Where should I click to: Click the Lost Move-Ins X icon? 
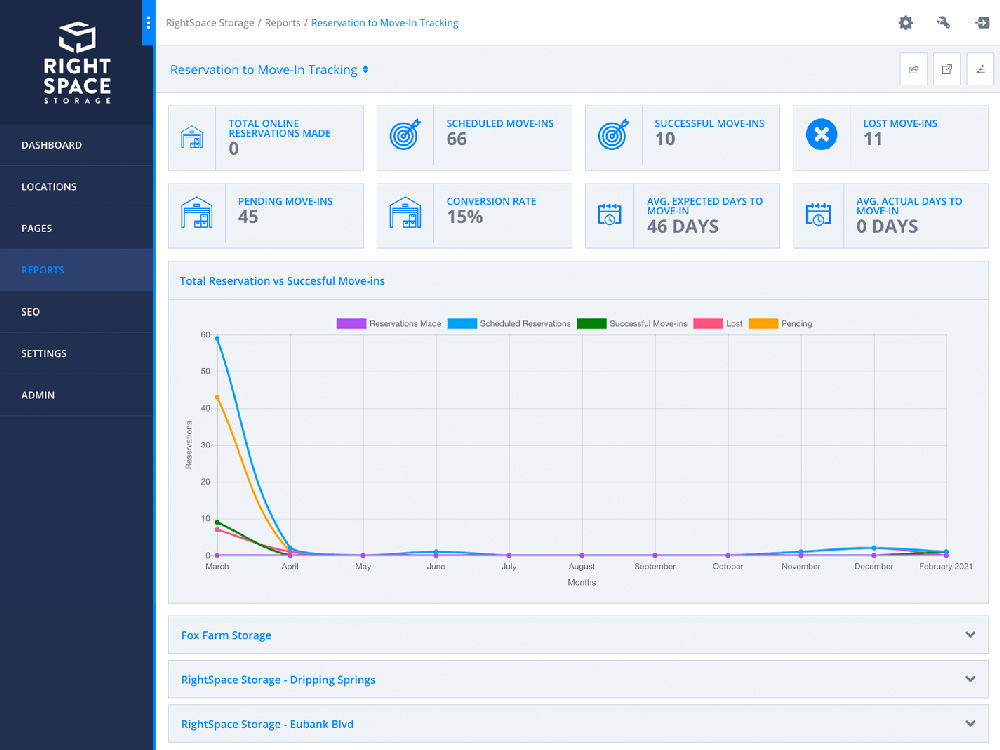[x=821, y=134]
